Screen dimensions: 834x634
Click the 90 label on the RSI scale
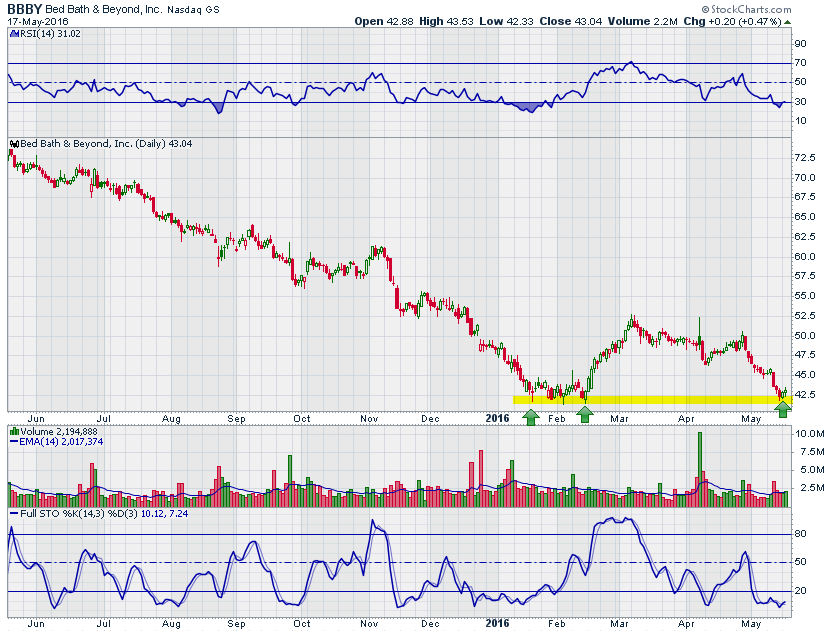[800, 44]
